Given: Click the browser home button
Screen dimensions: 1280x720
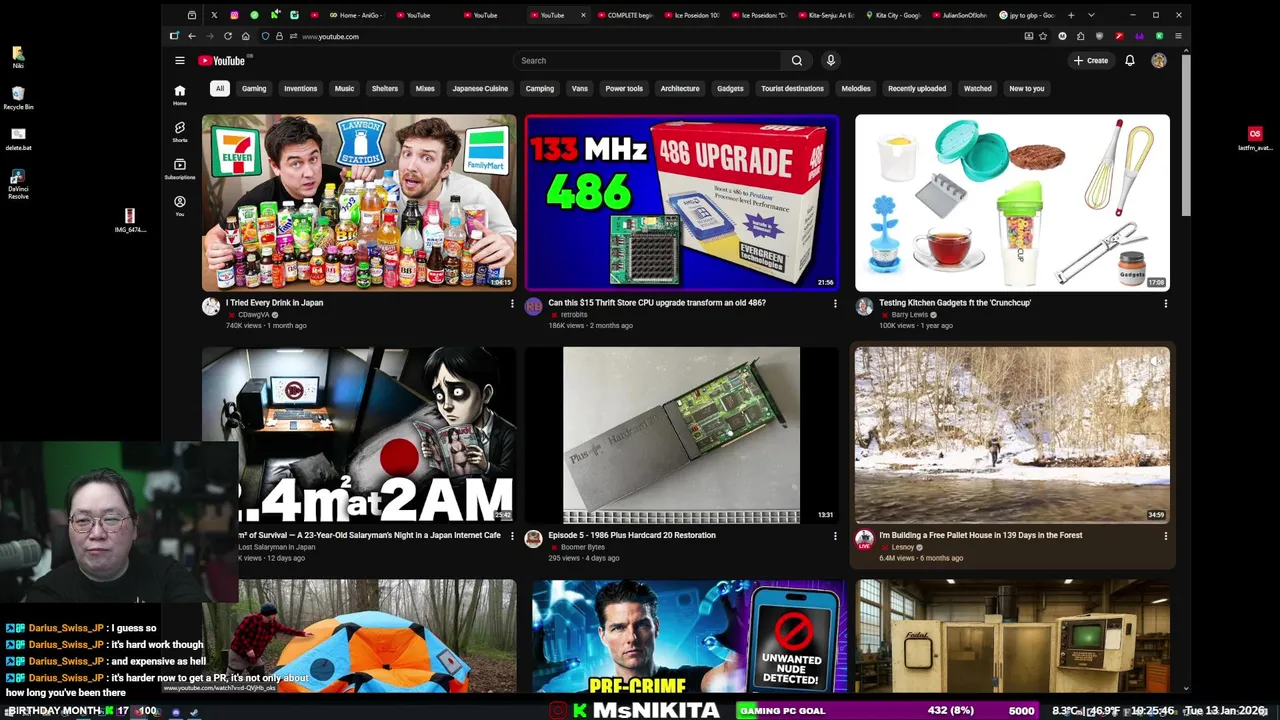Looking at the screenshot, I should tap(246, 36).
